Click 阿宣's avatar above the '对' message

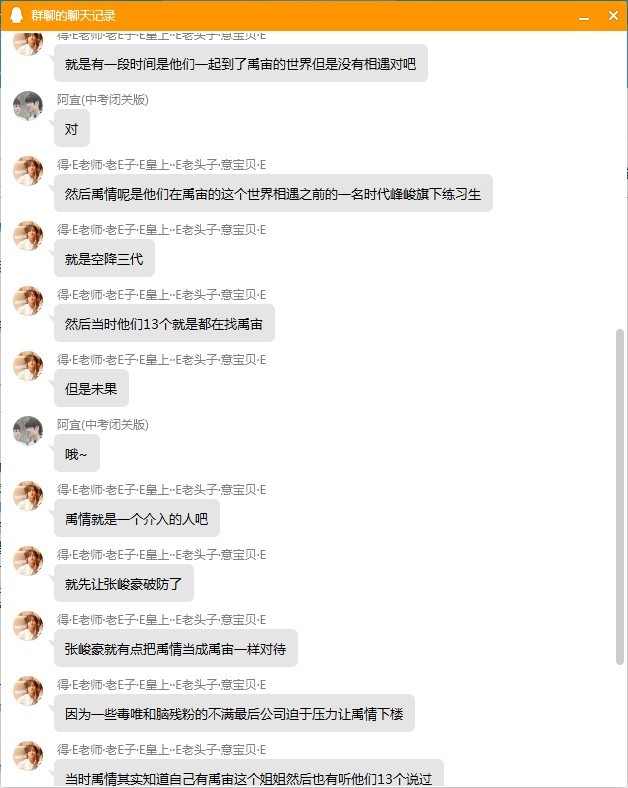28,106
